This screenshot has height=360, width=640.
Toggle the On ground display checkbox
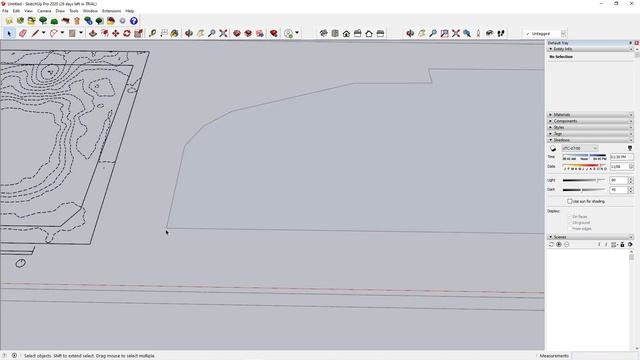[x=570, y=223]
